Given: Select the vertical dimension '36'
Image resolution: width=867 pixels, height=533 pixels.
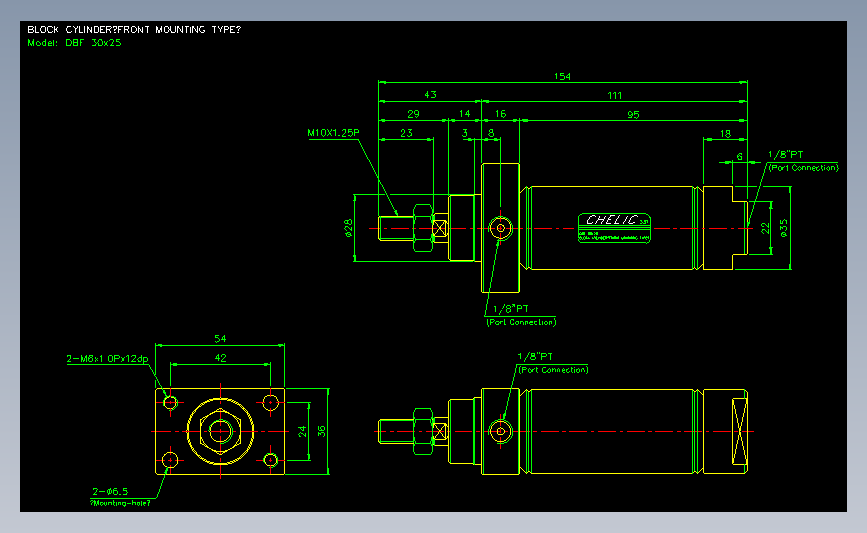Looking at the screenshot, I should pos(321,431).
